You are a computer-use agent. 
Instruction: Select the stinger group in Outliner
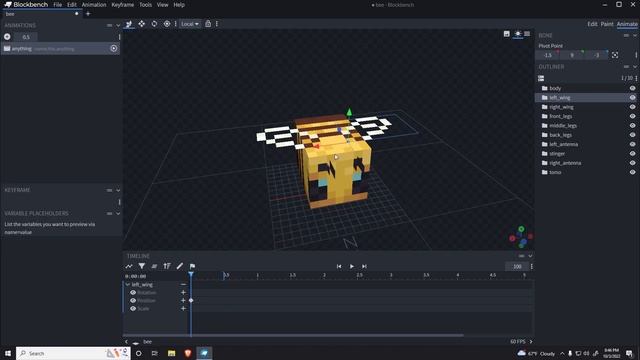[x=587, y=154]
